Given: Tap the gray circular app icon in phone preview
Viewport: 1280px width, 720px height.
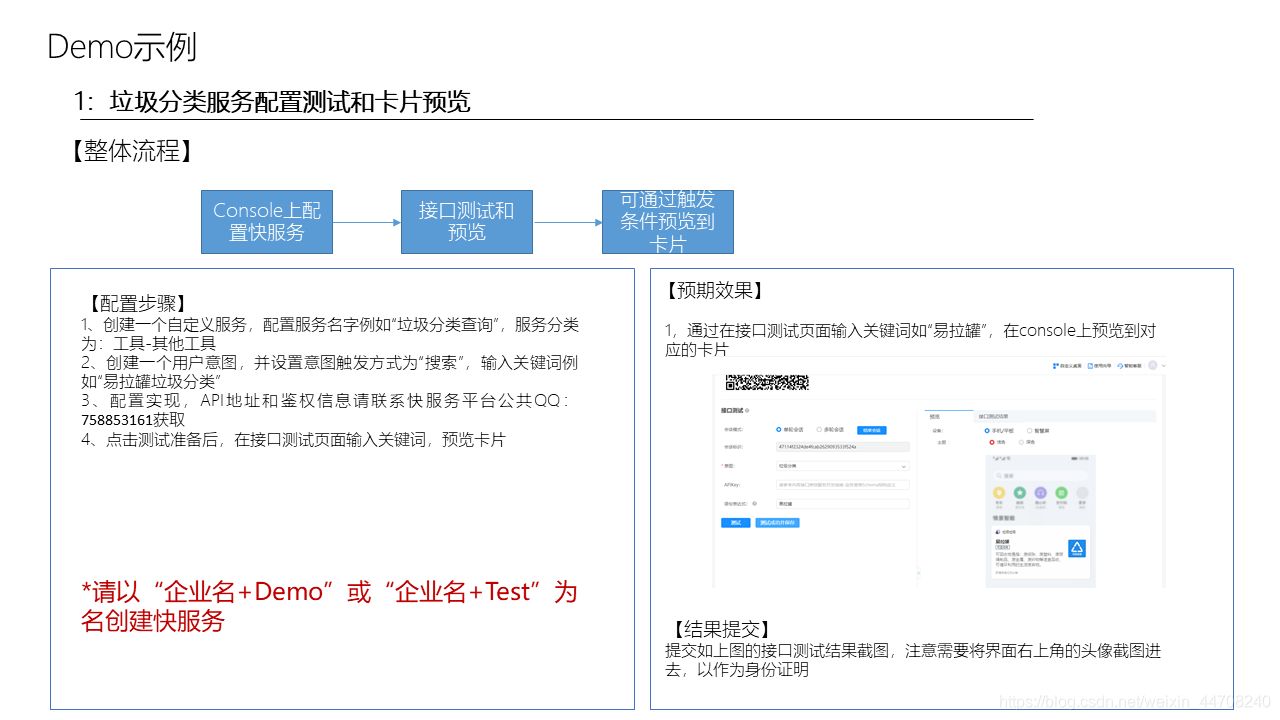Looking at the screenshot, I should (x=1082, y=493).
